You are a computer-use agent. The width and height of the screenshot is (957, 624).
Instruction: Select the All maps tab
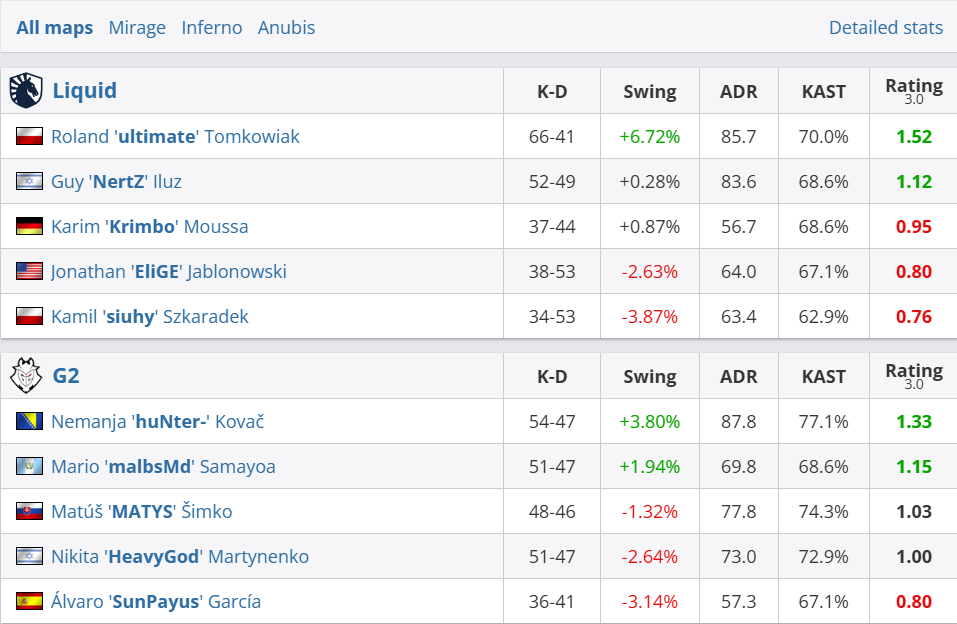(x=55, y=27)
